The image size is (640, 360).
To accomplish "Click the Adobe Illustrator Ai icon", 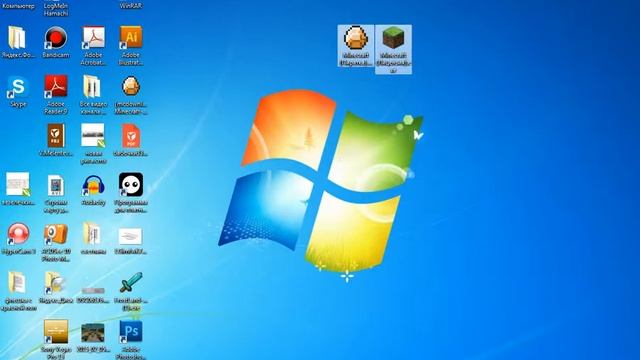I will [x=131, y=38].
